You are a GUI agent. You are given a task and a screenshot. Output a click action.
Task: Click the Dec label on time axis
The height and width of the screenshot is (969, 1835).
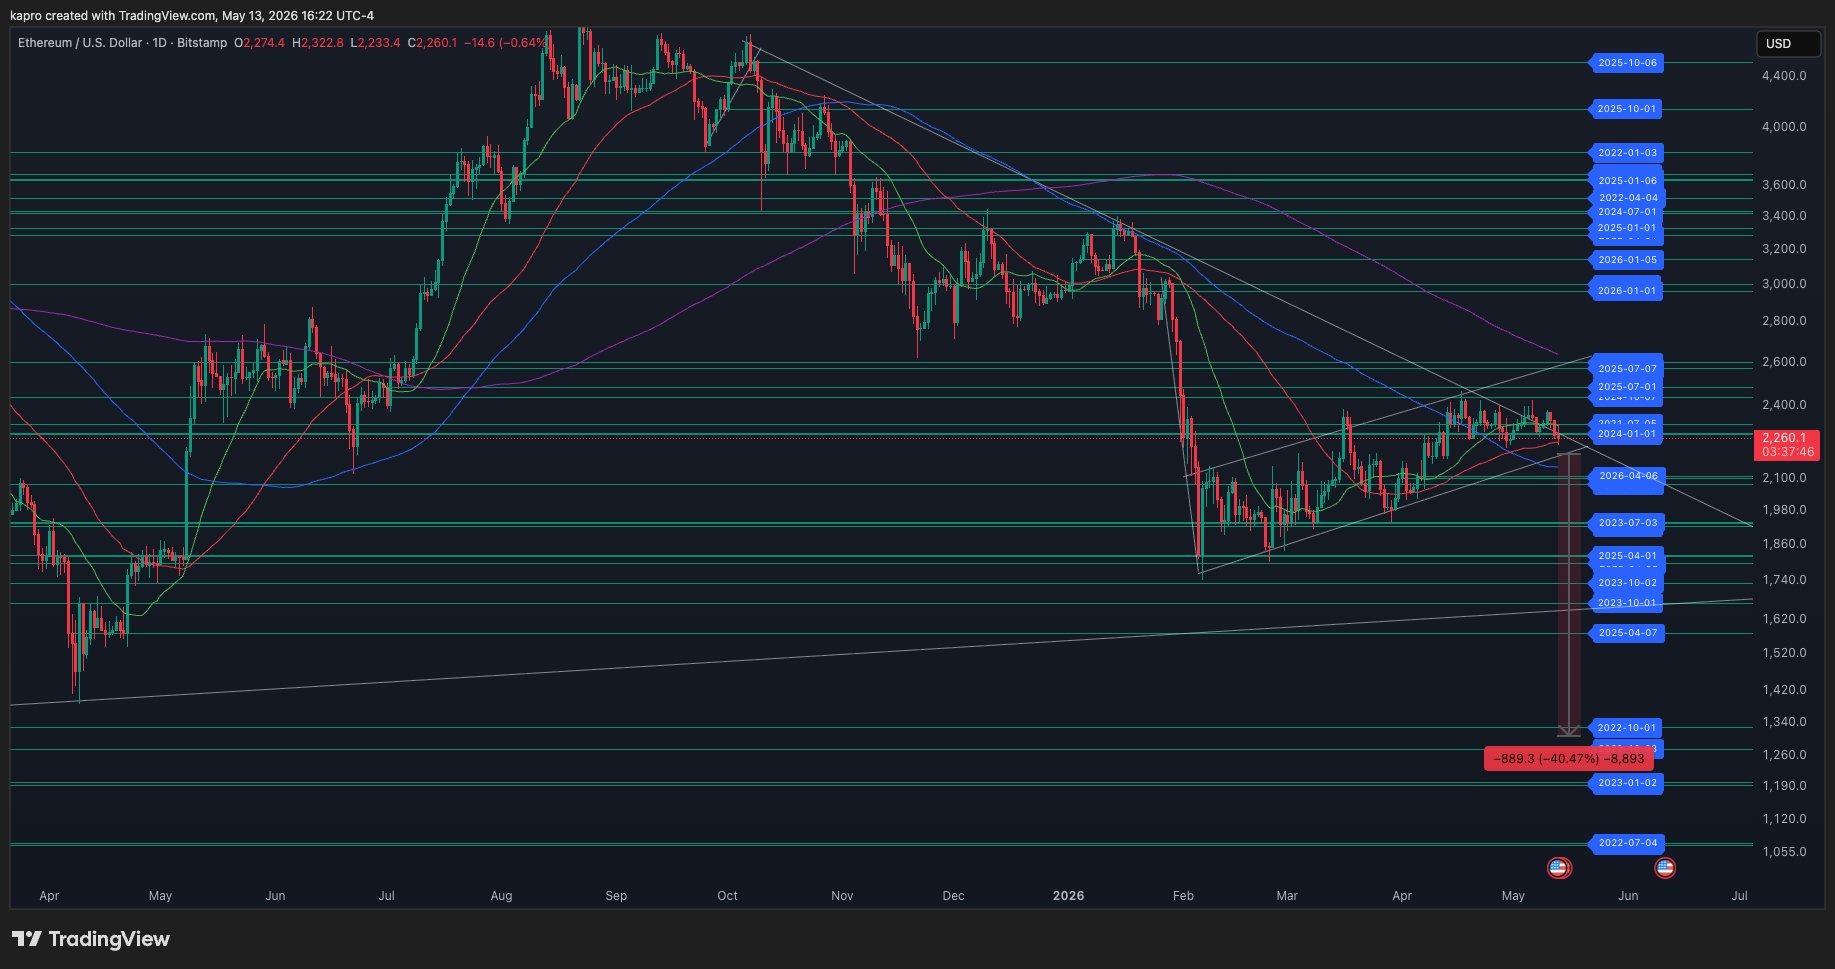(x=953, y=896)
